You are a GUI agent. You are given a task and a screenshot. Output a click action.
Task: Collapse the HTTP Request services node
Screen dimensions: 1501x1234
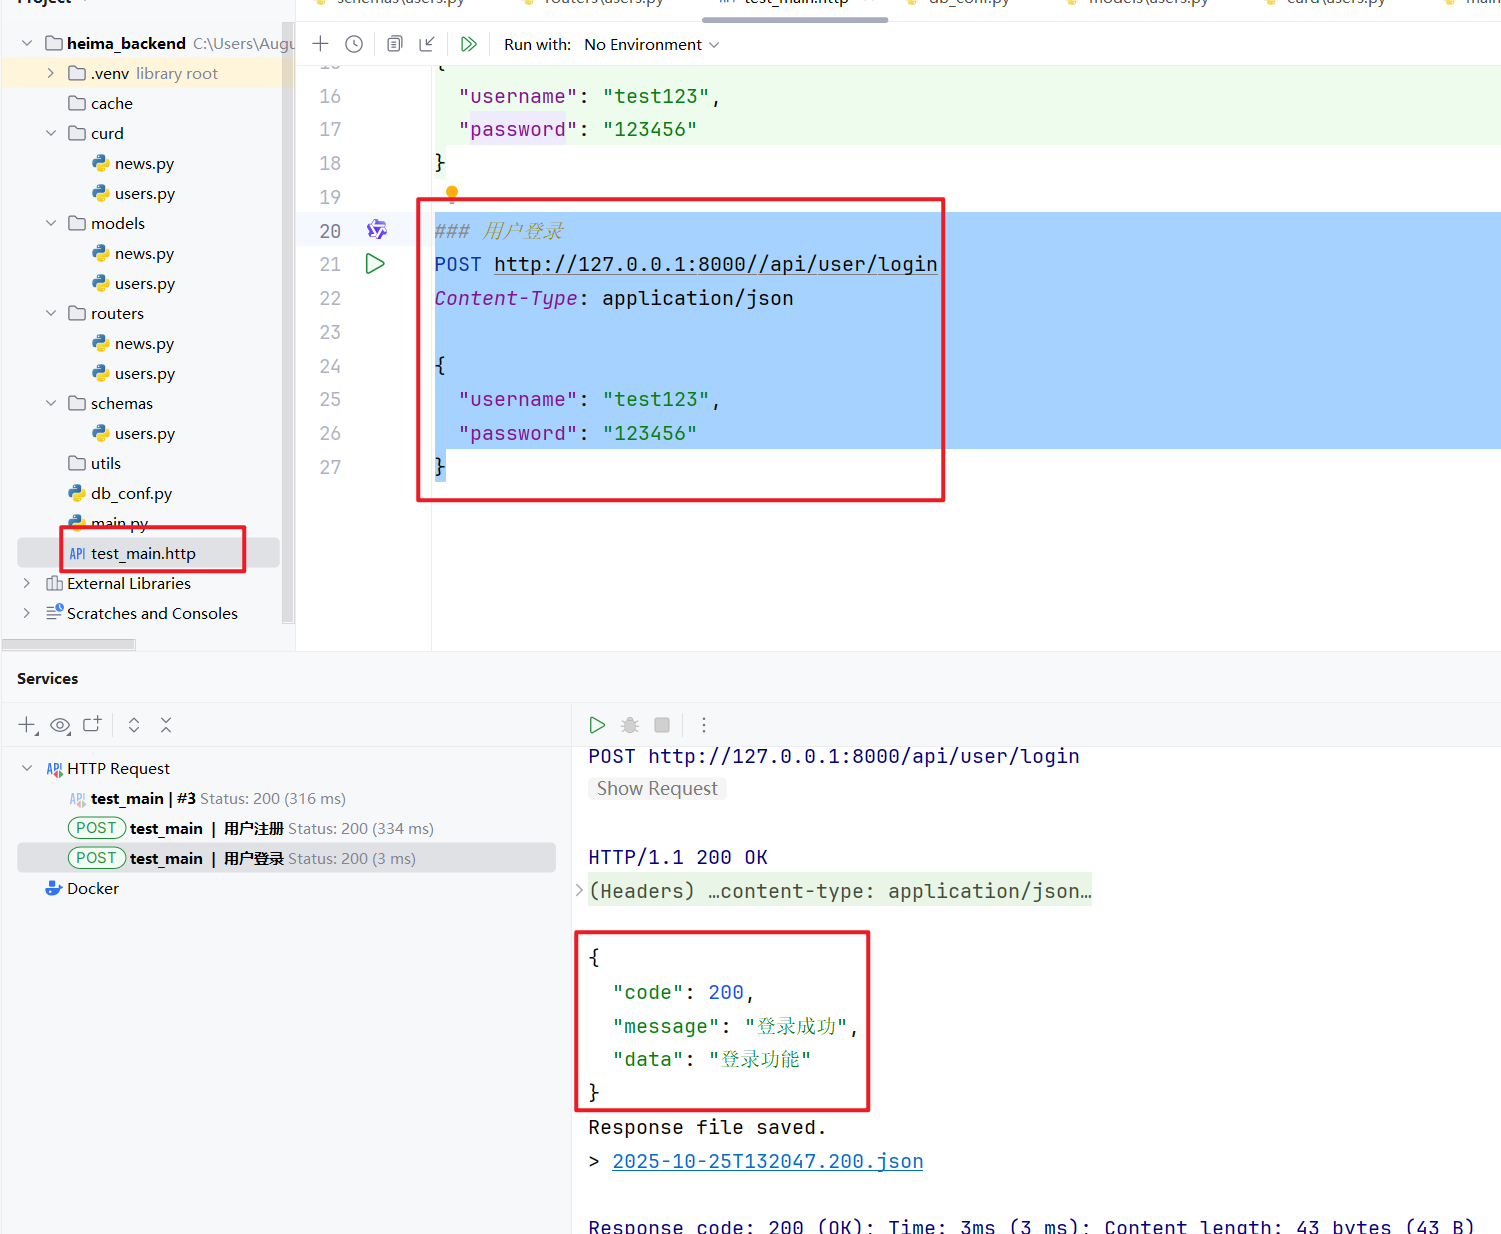27,768
